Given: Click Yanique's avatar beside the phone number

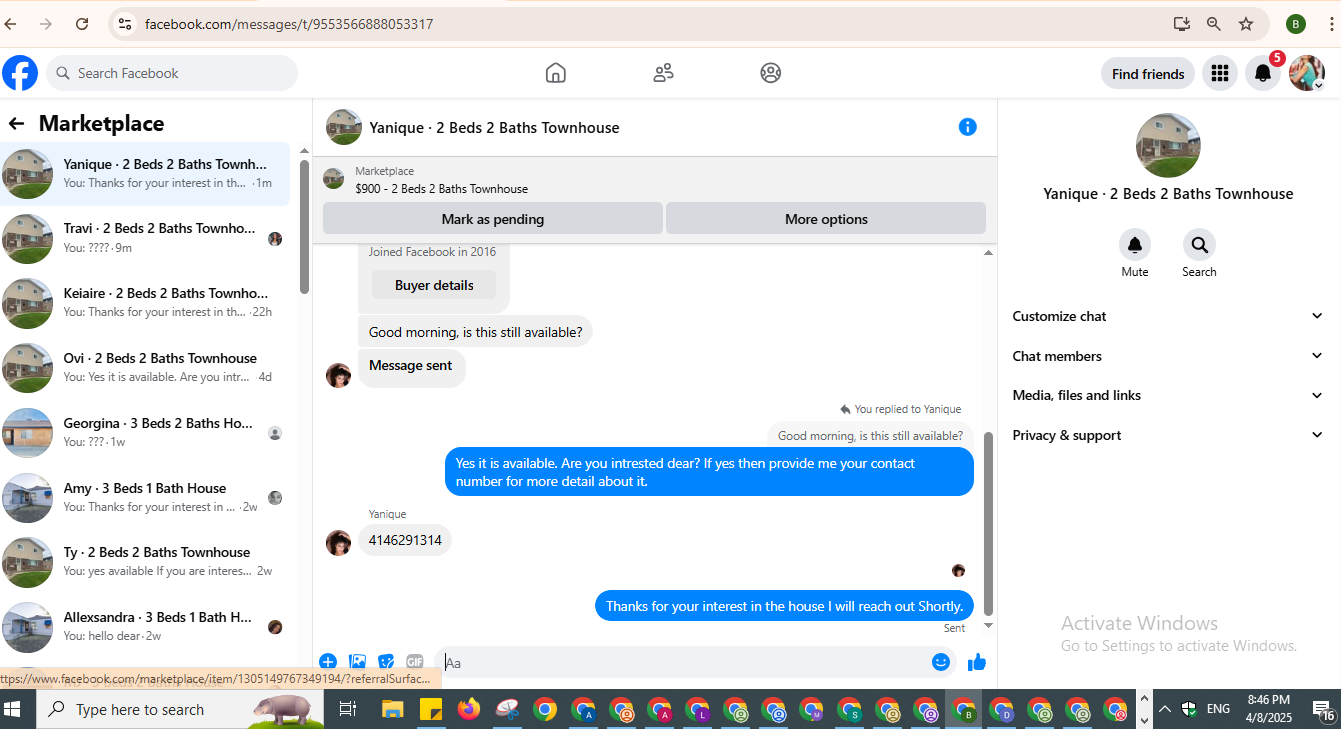Looking at the screenshot, I should coord(339,542).
